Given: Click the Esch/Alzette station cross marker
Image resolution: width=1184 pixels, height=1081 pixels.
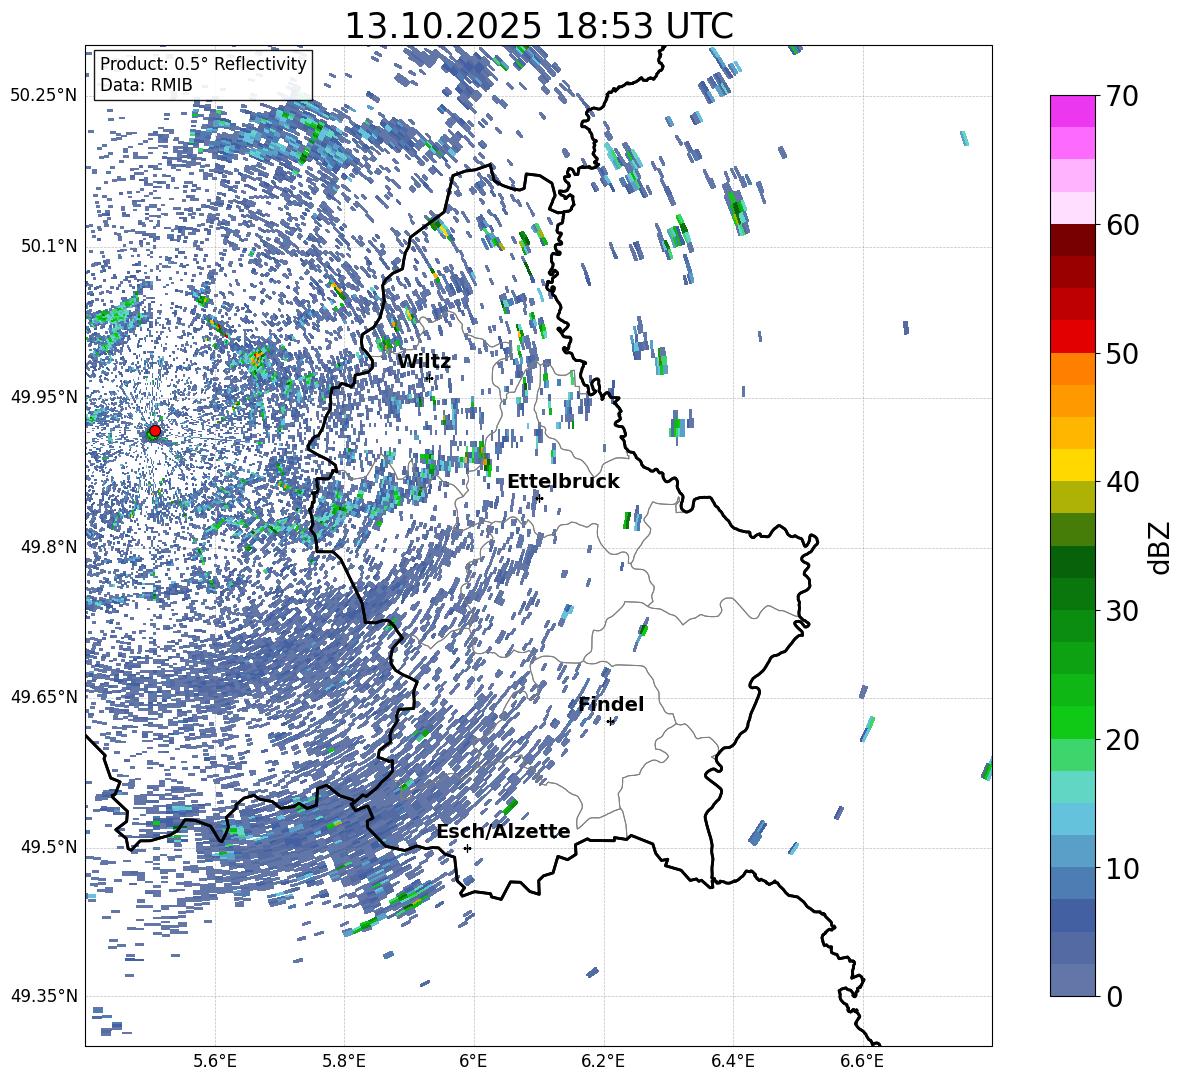Looking at the screenshot, I should [467, 848].
